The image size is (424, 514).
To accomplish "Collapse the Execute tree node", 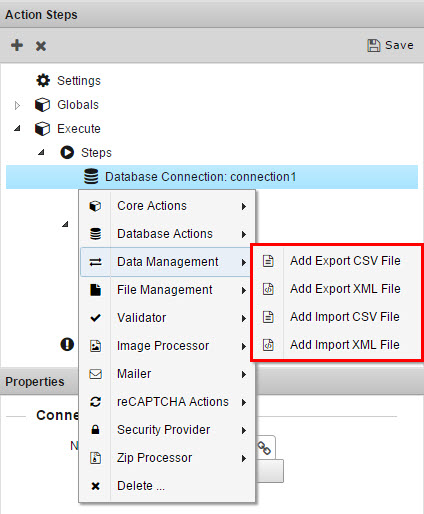I will (17, 128).
